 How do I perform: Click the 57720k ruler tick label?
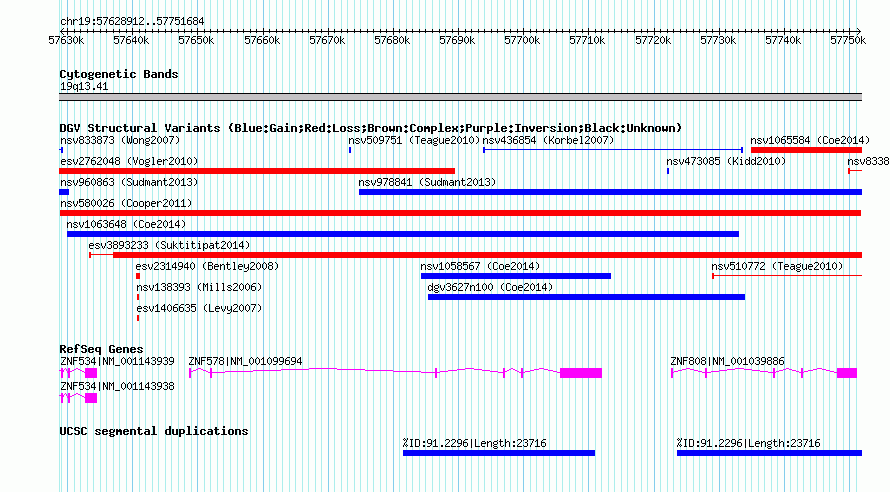tap(653, 40)
